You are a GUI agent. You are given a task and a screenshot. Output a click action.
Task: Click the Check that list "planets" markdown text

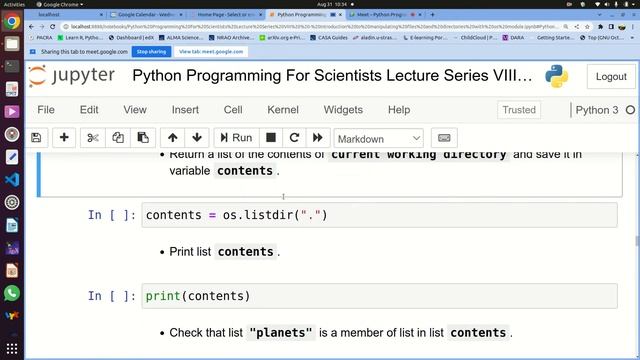pos(341,333)
